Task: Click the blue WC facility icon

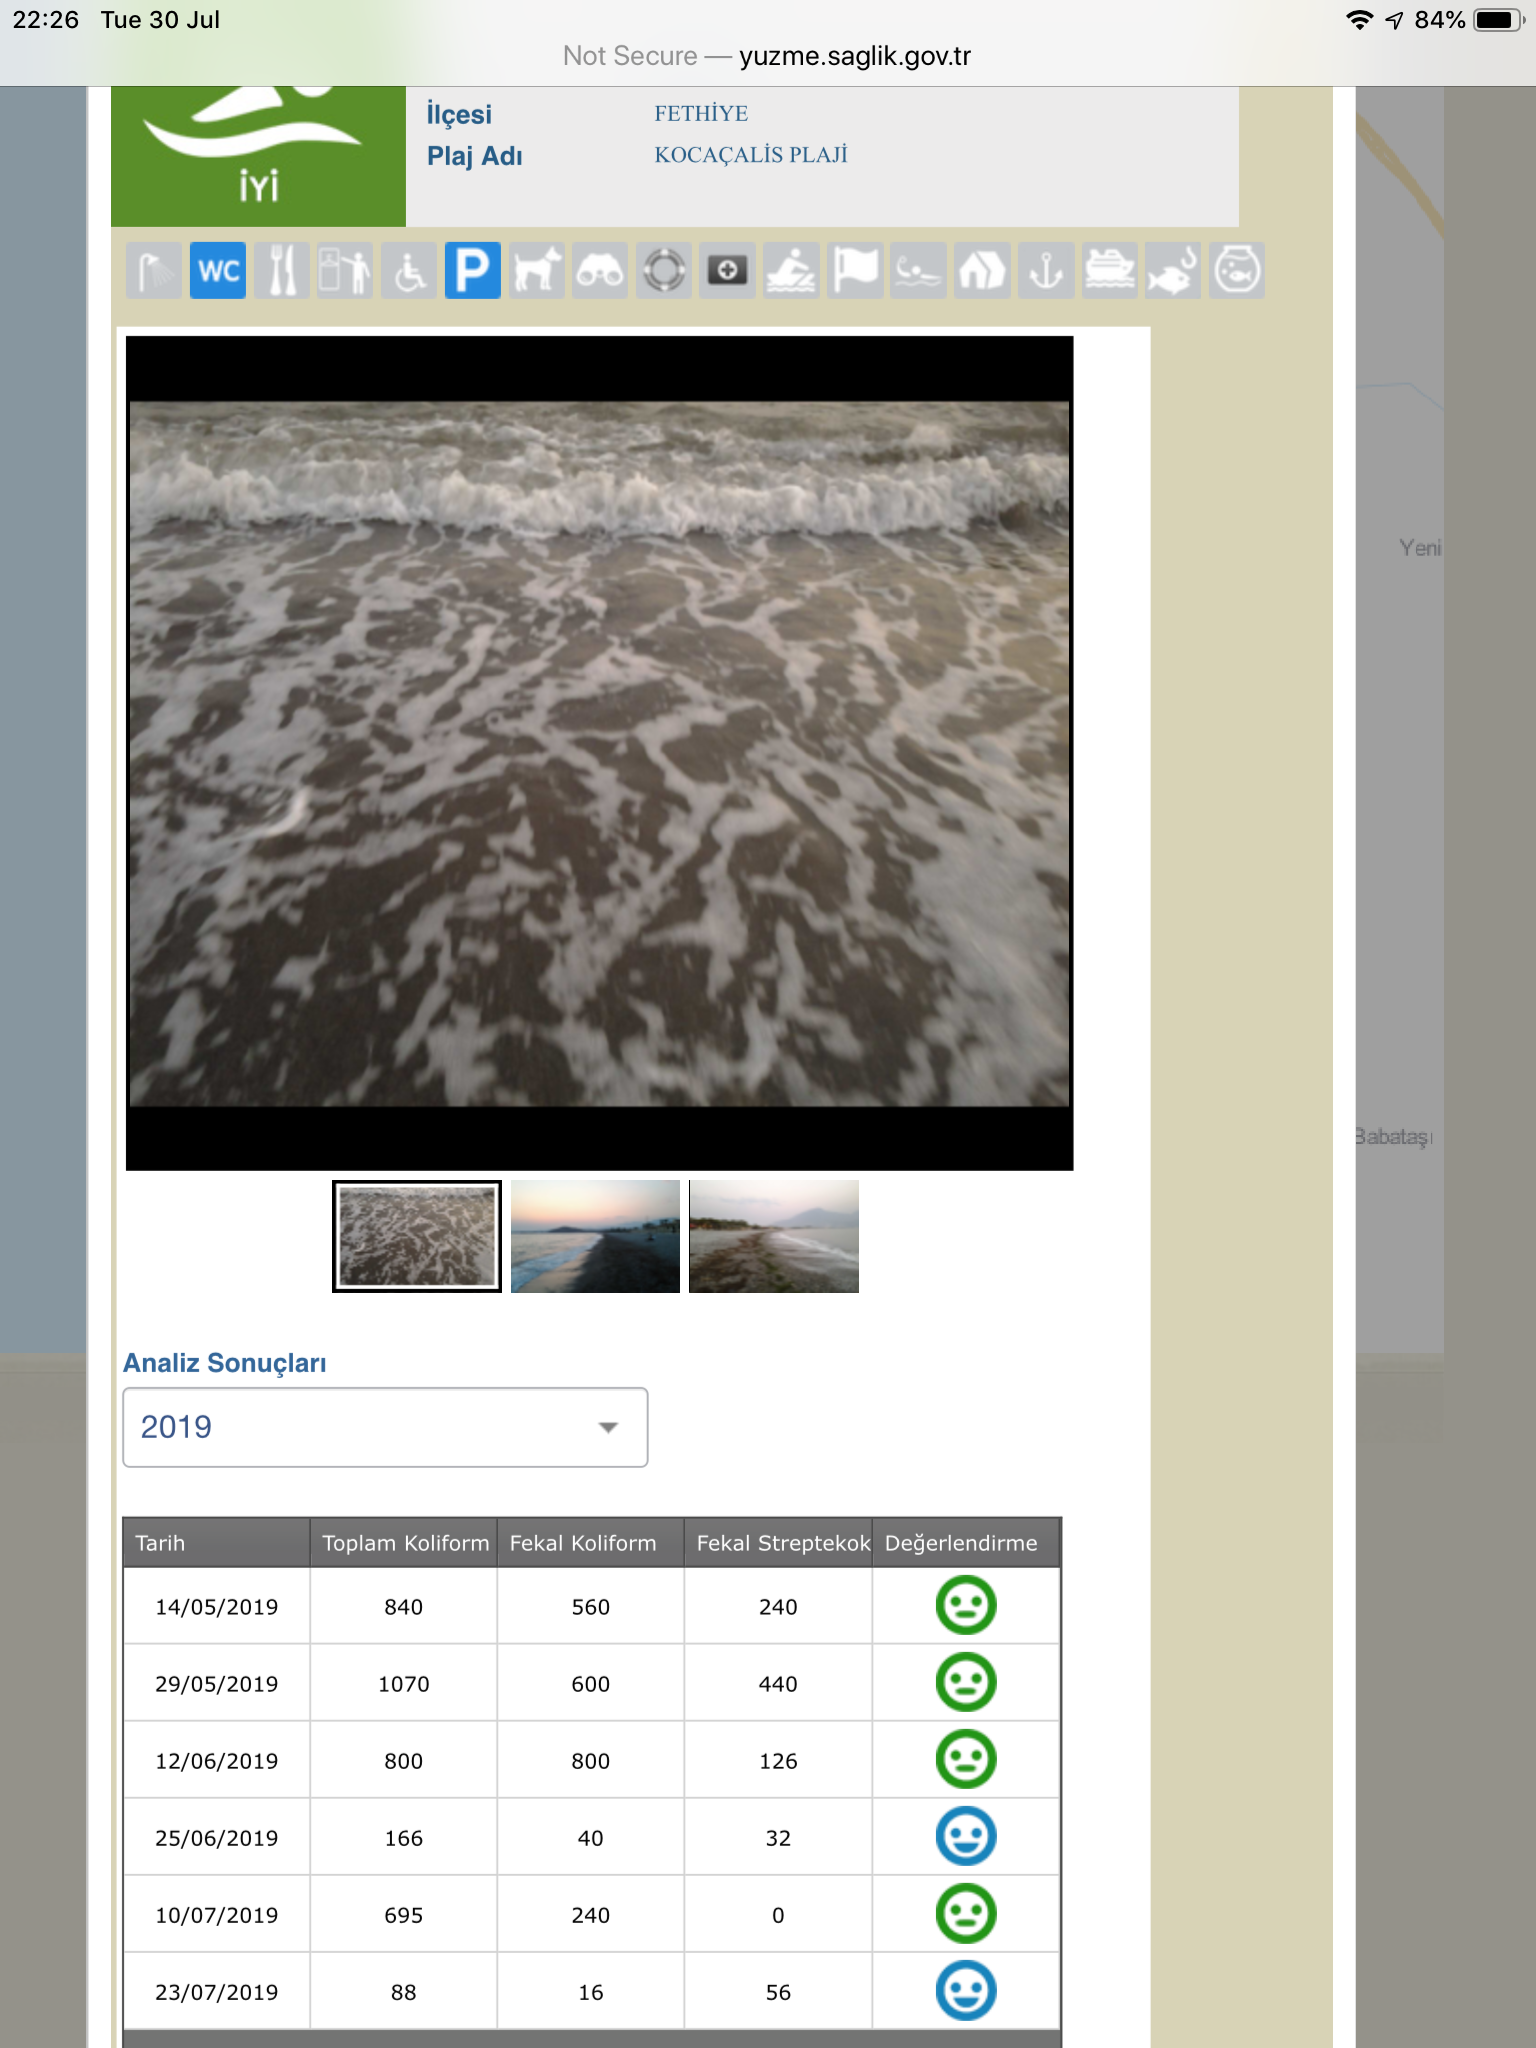Action: click(218, 270)
